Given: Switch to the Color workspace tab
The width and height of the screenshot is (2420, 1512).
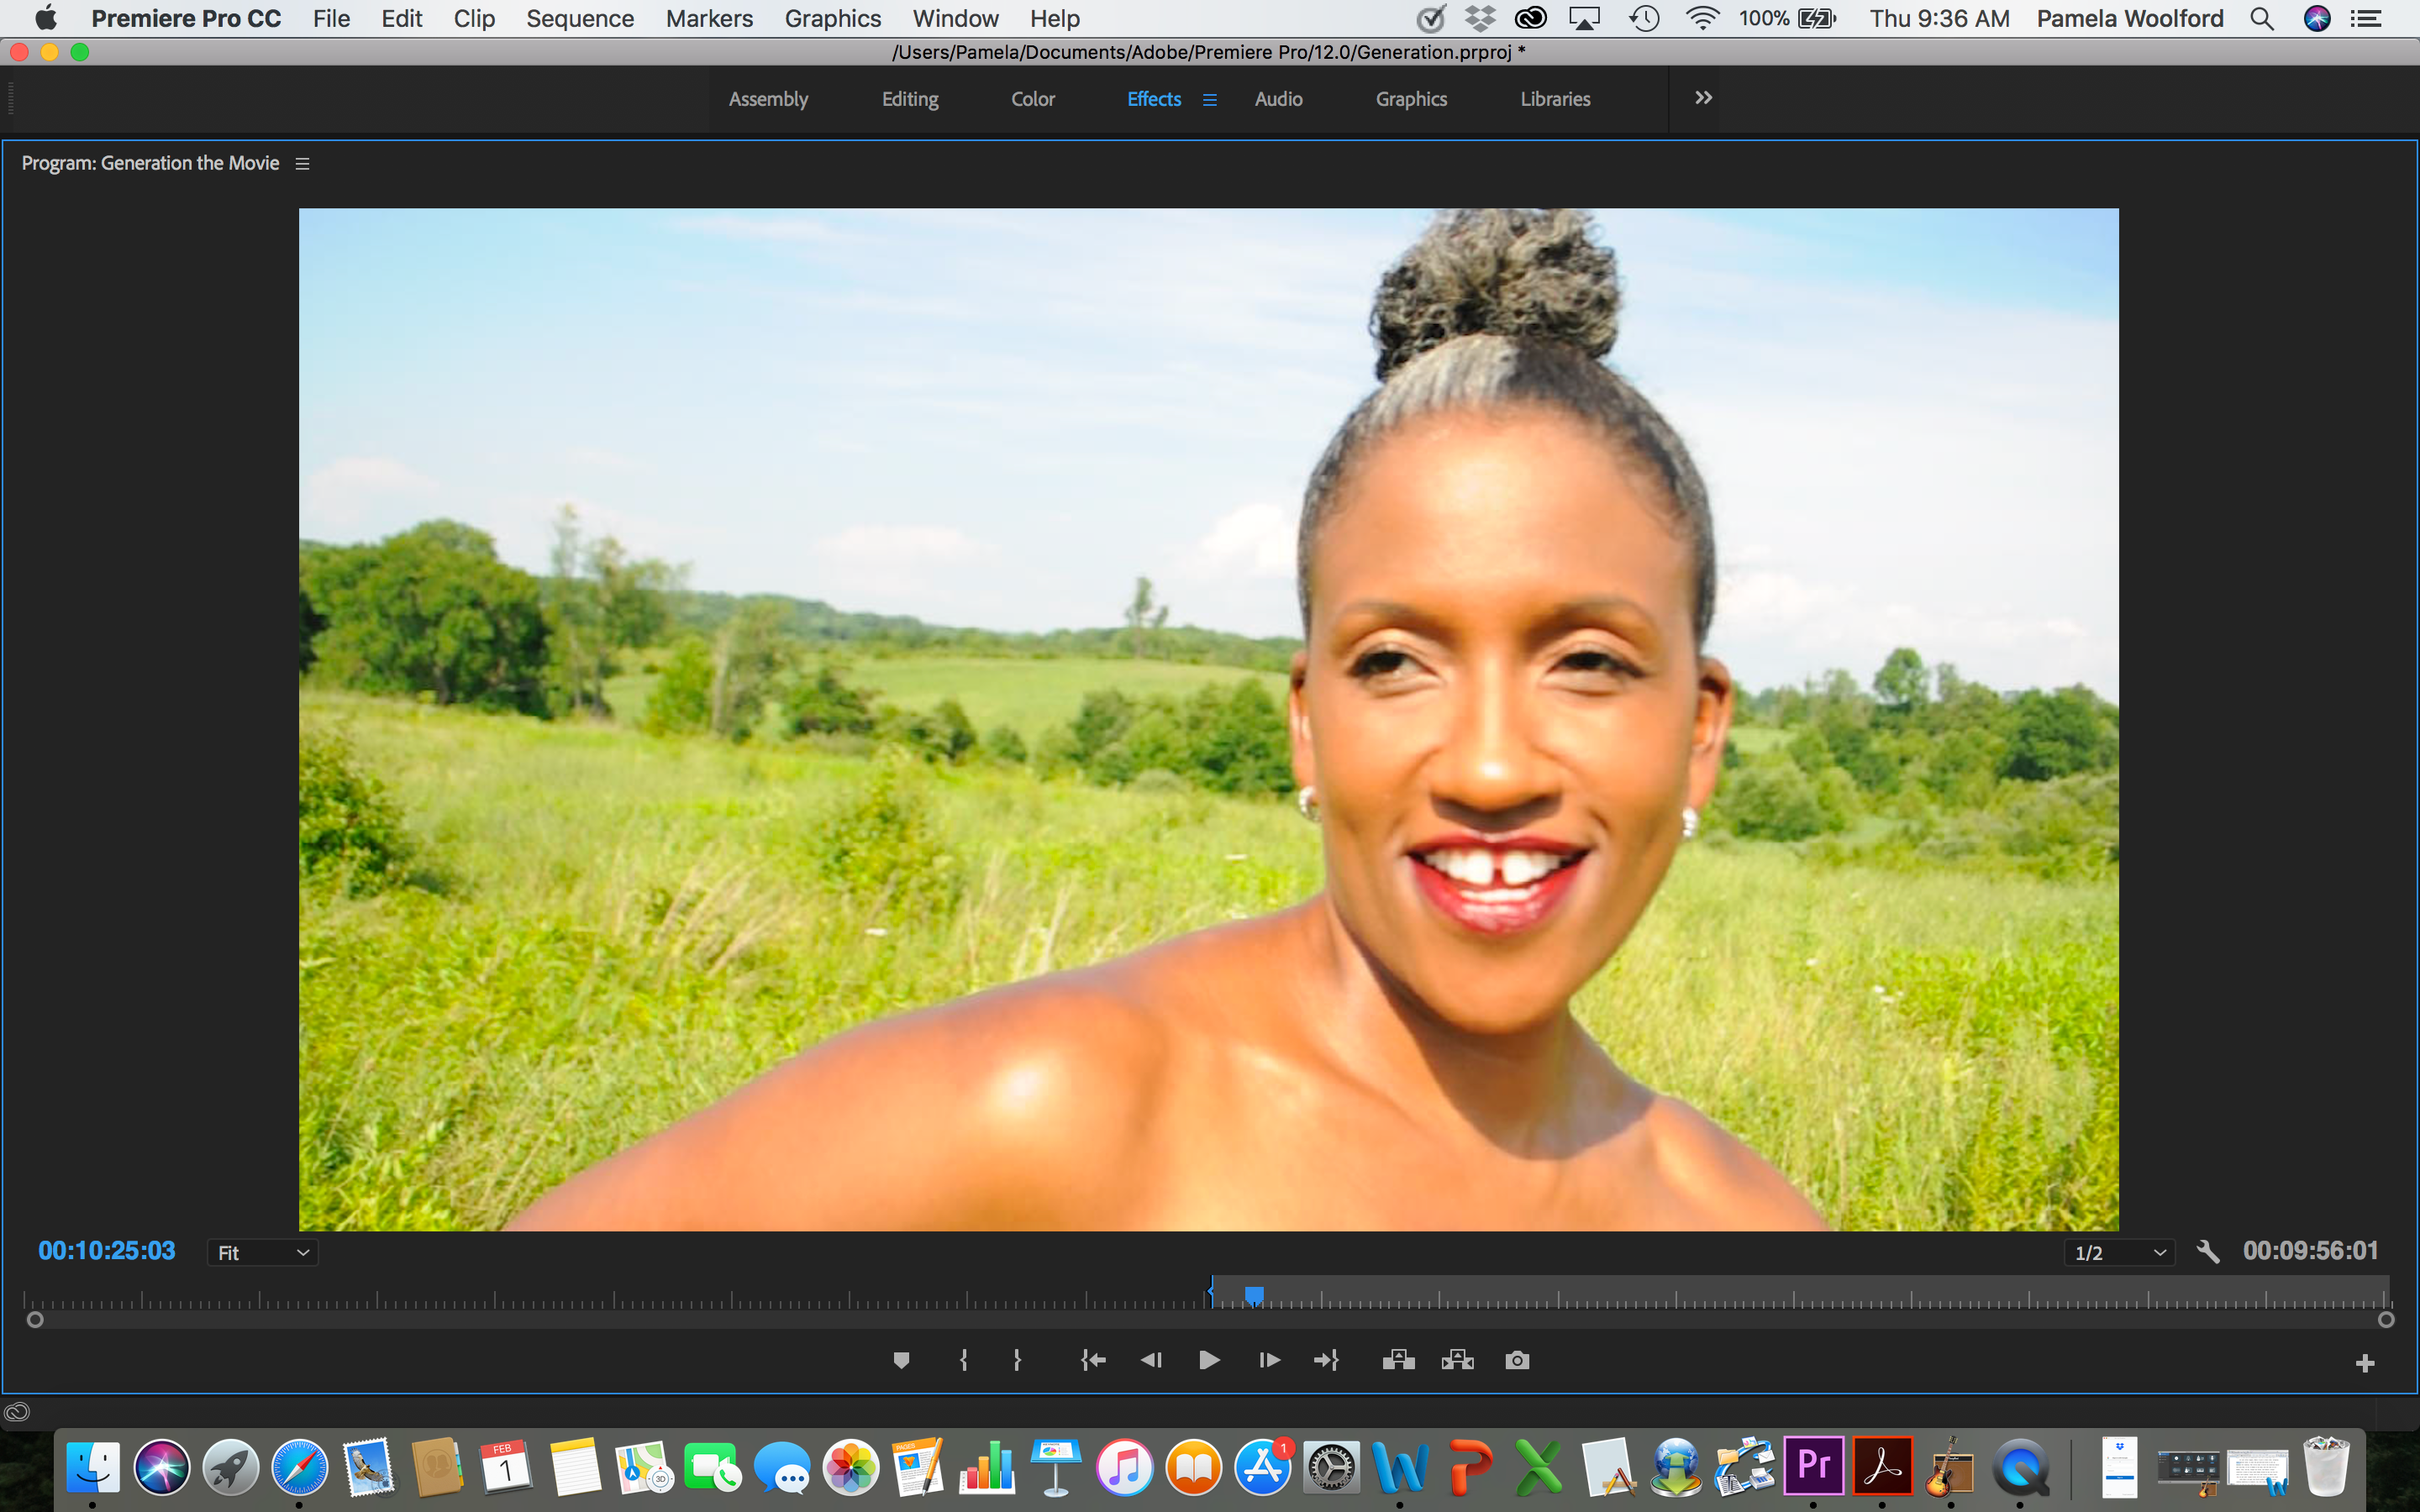Looking at the screenshot, I should coord(1032,99).
